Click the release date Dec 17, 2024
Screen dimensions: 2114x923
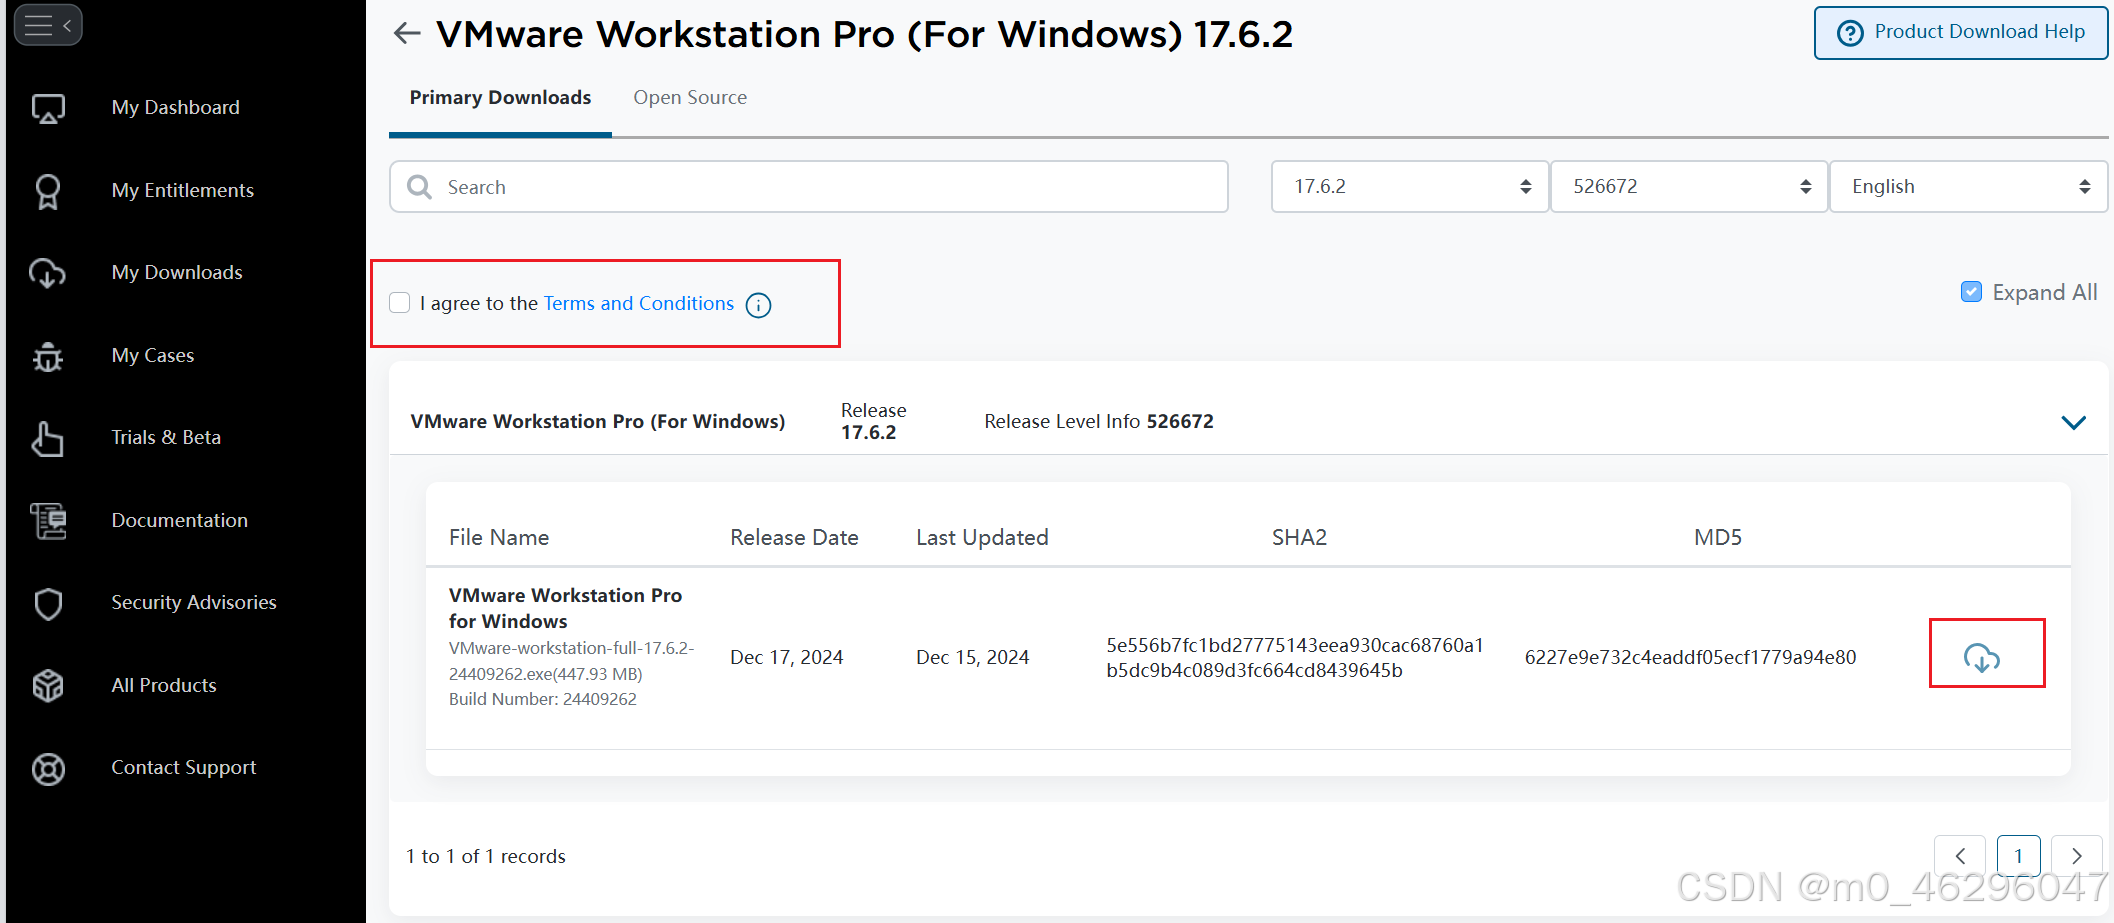pyautogui.click(x=787, y=657)
